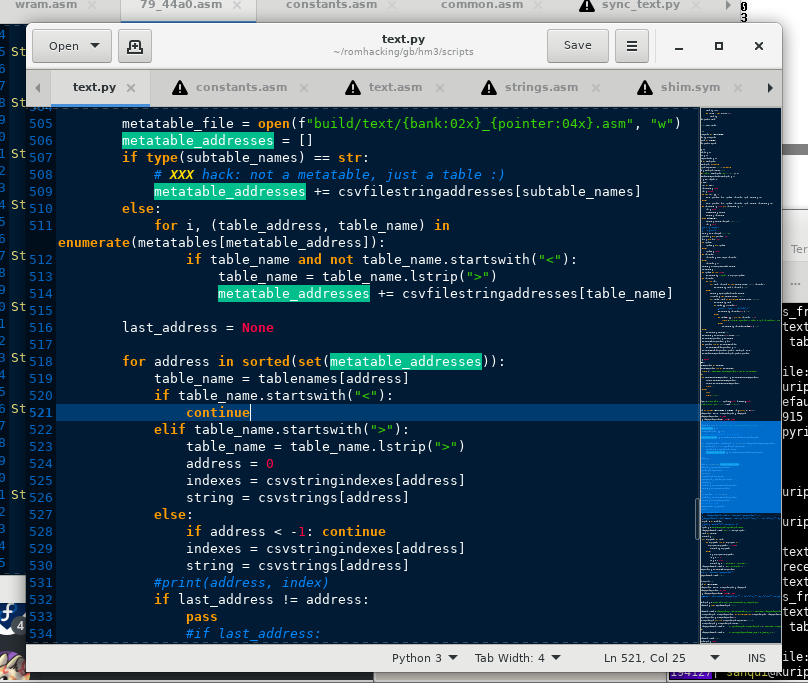The height and width of the screenshot is (683, 808).
Task: Switch to the text.asm tab
Action: pyautogui.click(x=395, y=87)
